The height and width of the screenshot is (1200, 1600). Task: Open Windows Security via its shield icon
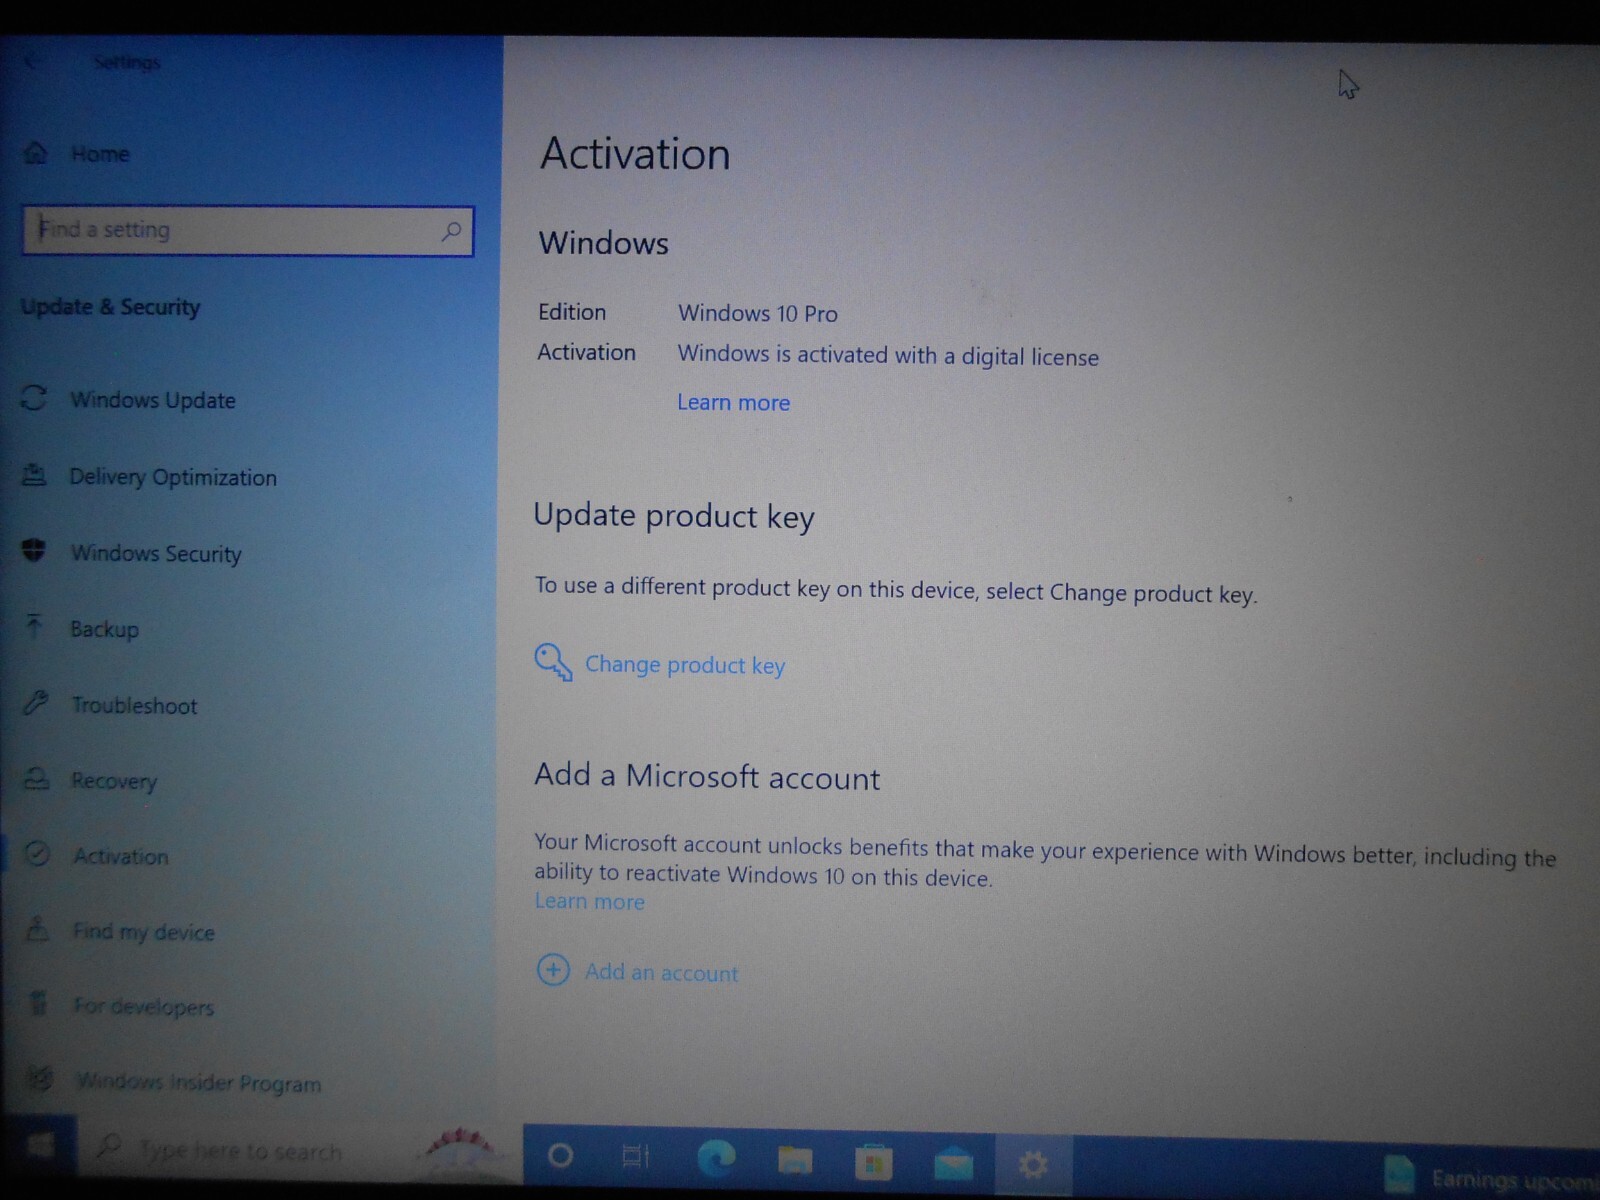tap(34, 551)
